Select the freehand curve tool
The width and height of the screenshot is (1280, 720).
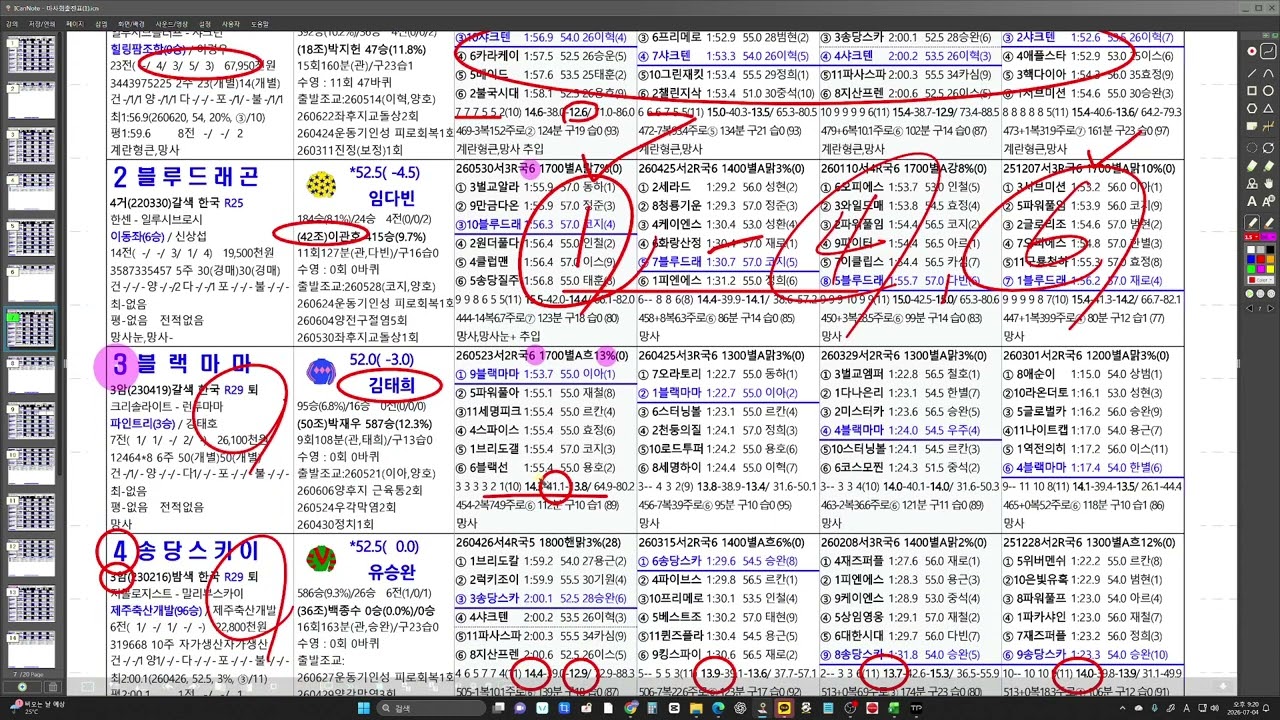[x=1268, y=51]
